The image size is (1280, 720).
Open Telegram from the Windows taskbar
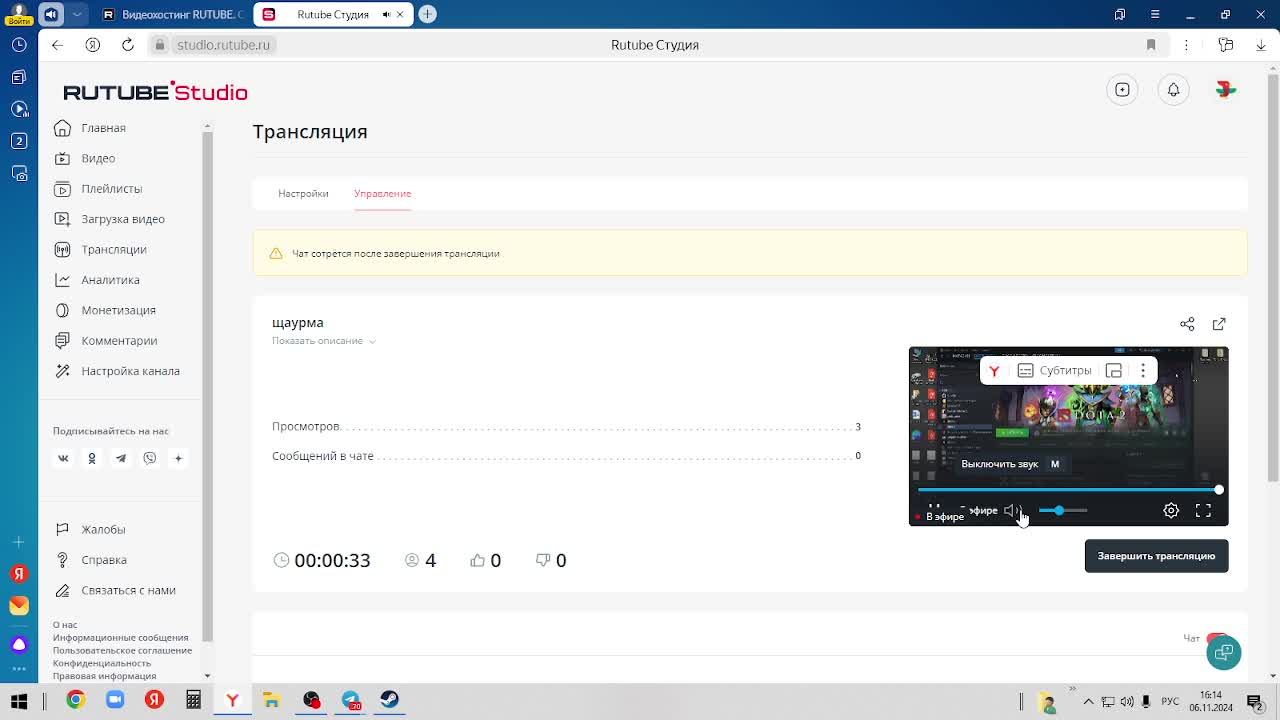[351, 700]
